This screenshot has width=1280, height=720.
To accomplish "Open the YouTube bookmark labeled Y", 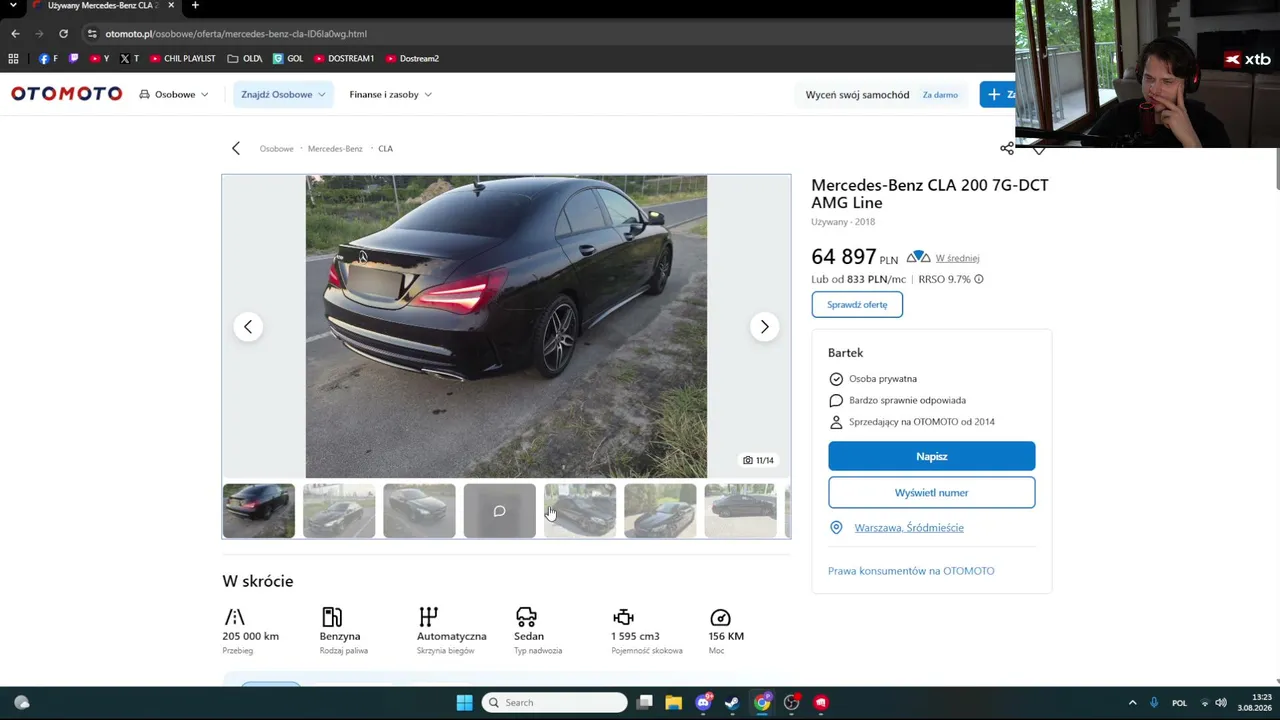I will click(99, 58).
